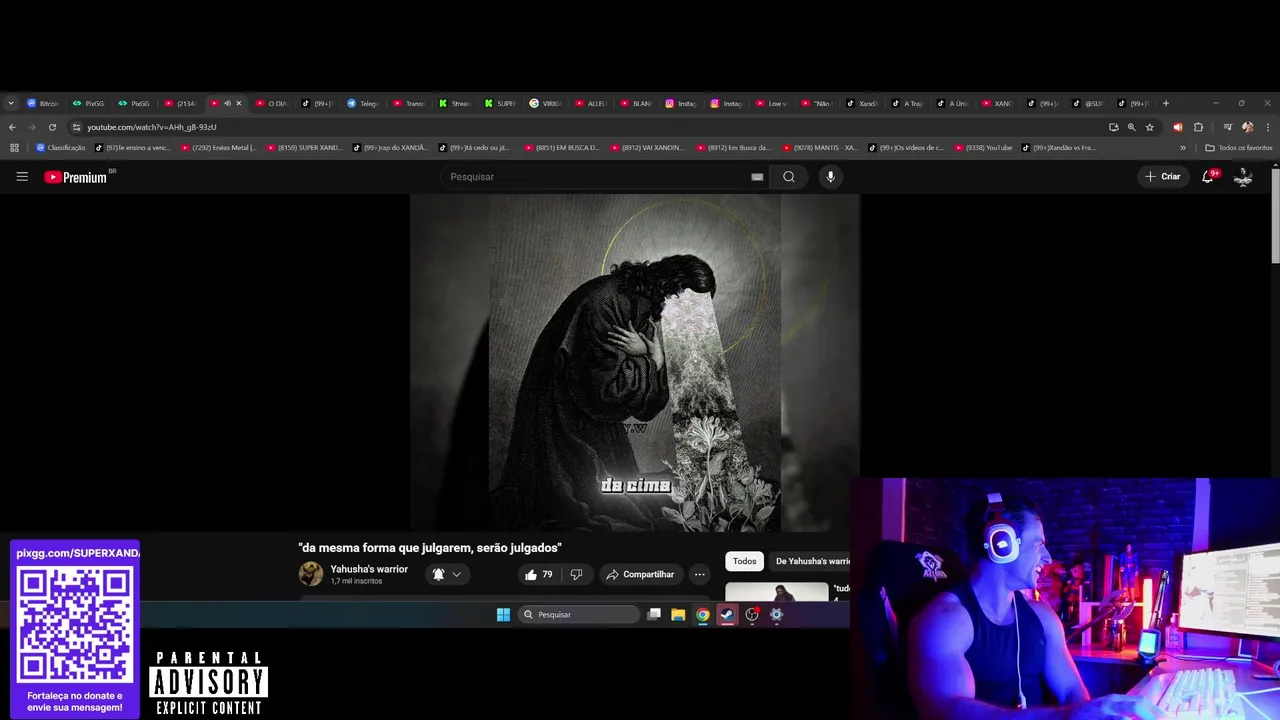Click the page vertical scrollbar
This screenshot has width=1280, height=720.
pos(1275,215)
